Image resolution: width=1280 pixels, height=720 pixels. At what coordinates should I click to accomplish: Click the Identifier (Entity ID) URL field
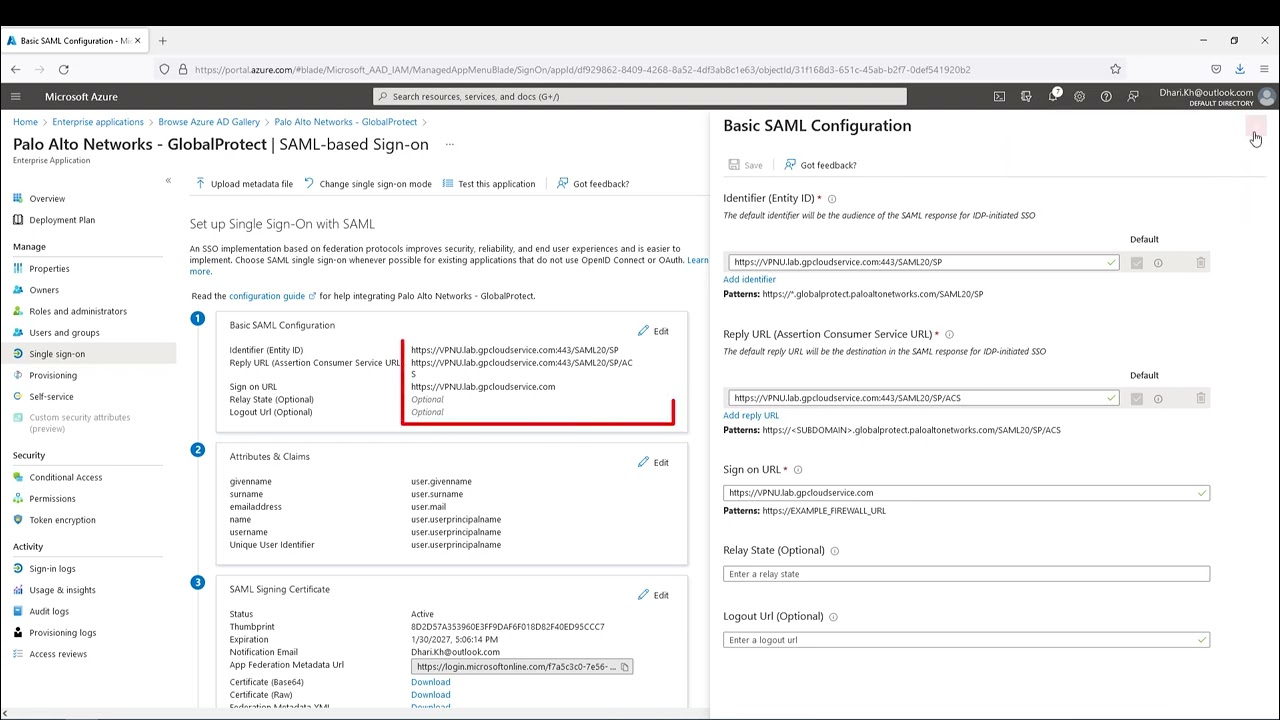point(924,263)
